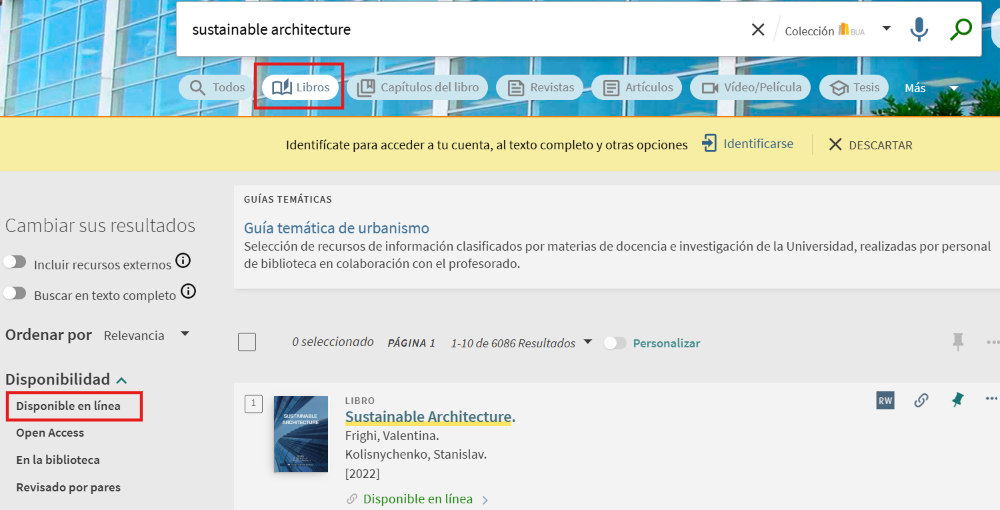Check the select-all results checkbox

[247, 342]
